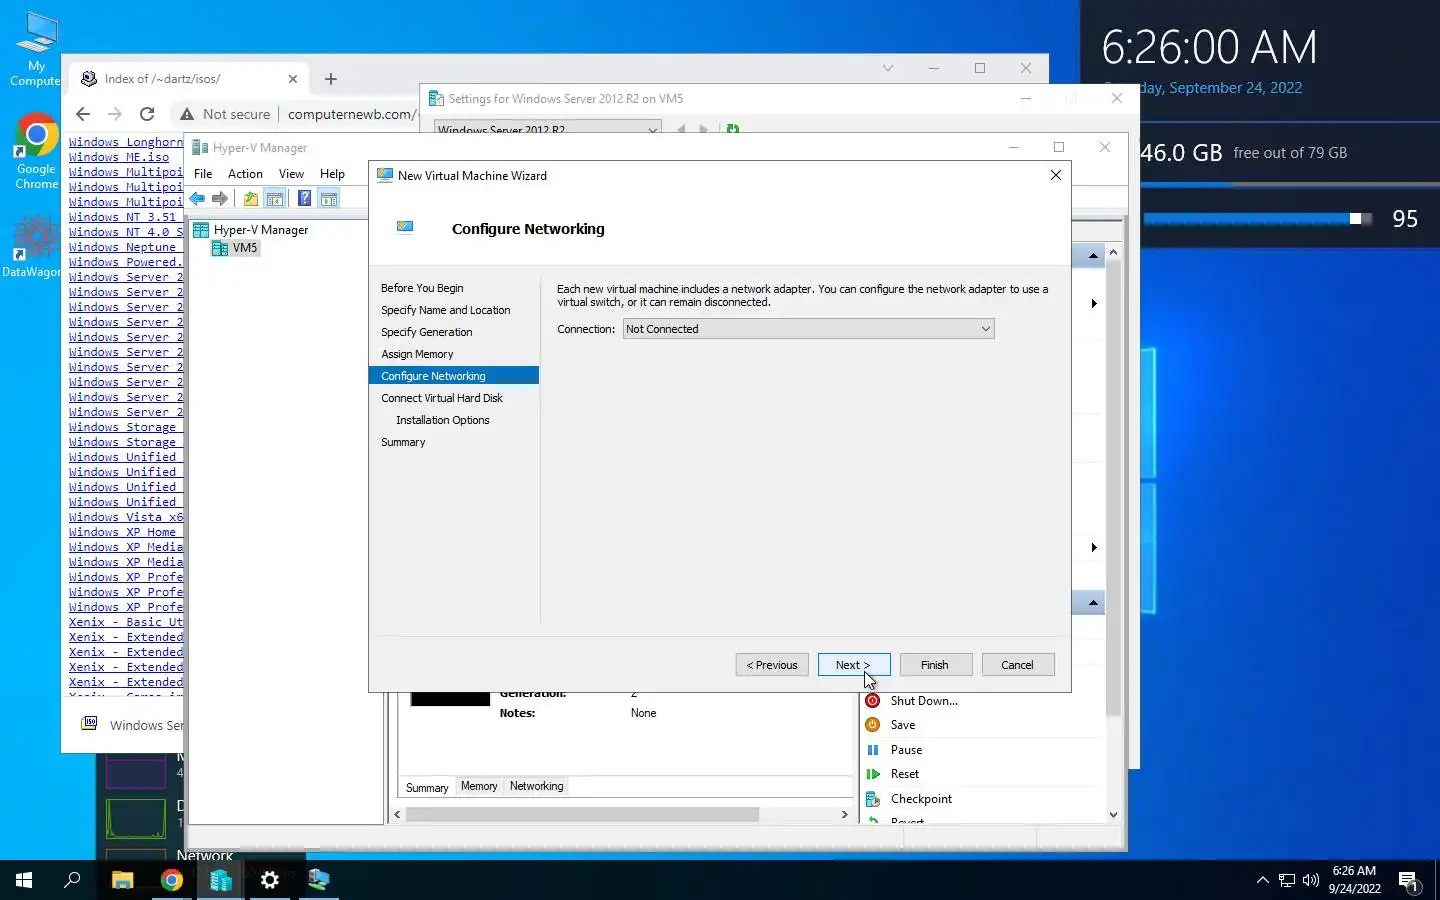Open the My Computer desktop icon
This screenshot has height=900, width=1440.
pyautogui.click(x=36, y=50)
